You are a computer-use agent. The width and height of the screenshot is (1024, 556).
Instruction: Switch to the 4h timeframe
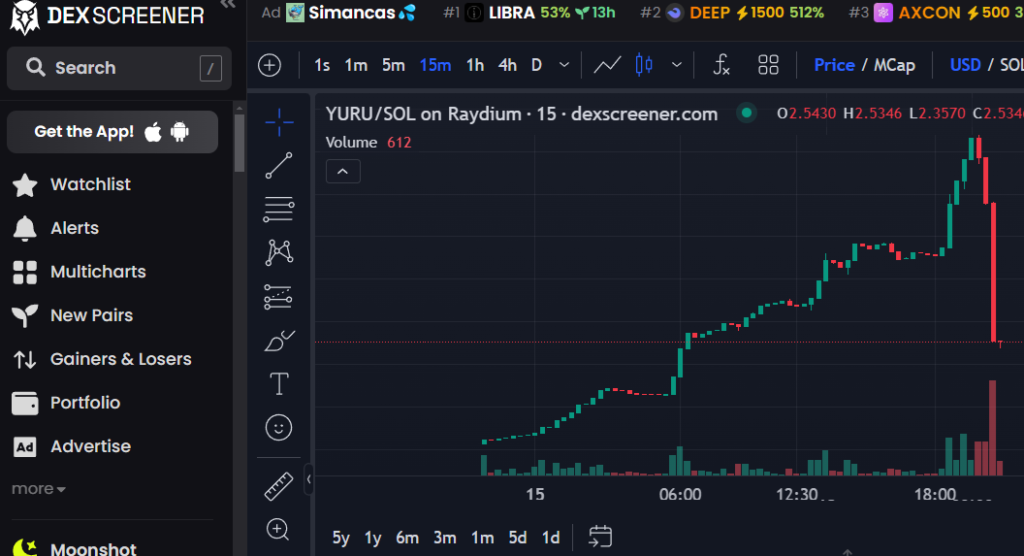(507, 65)
